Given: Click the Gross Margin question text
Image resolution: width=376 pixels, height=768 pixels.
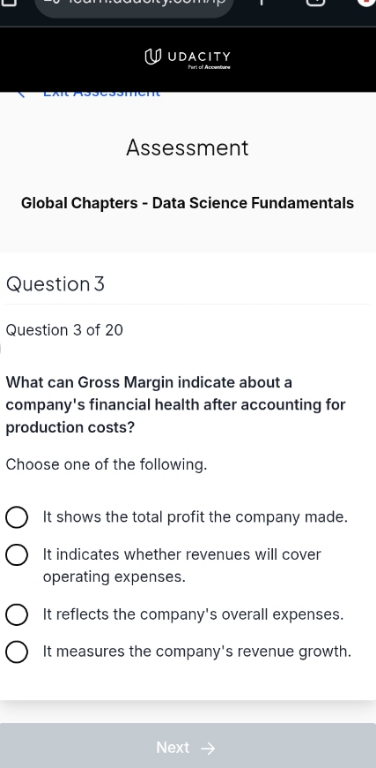Looking at the screenshot, I should click(x=175, y=405).
